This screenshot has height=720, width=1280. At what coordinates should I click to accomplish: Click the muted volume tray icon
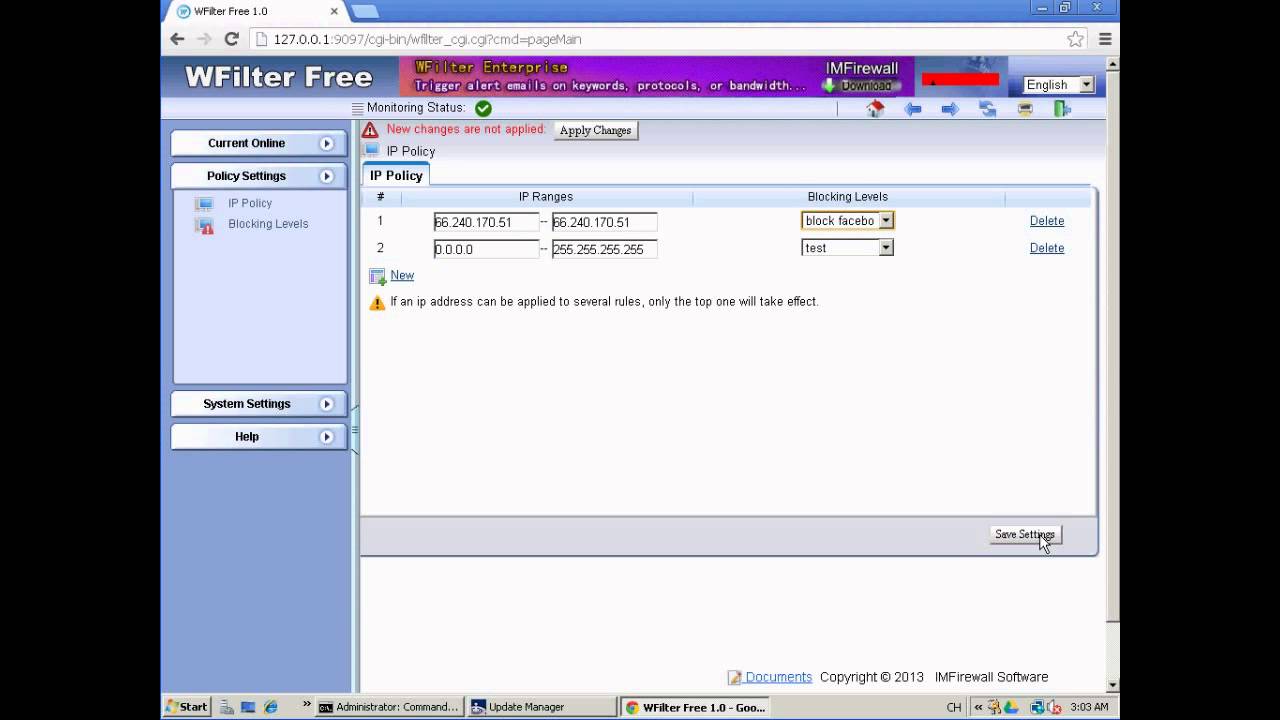(x=1054, y=707)
